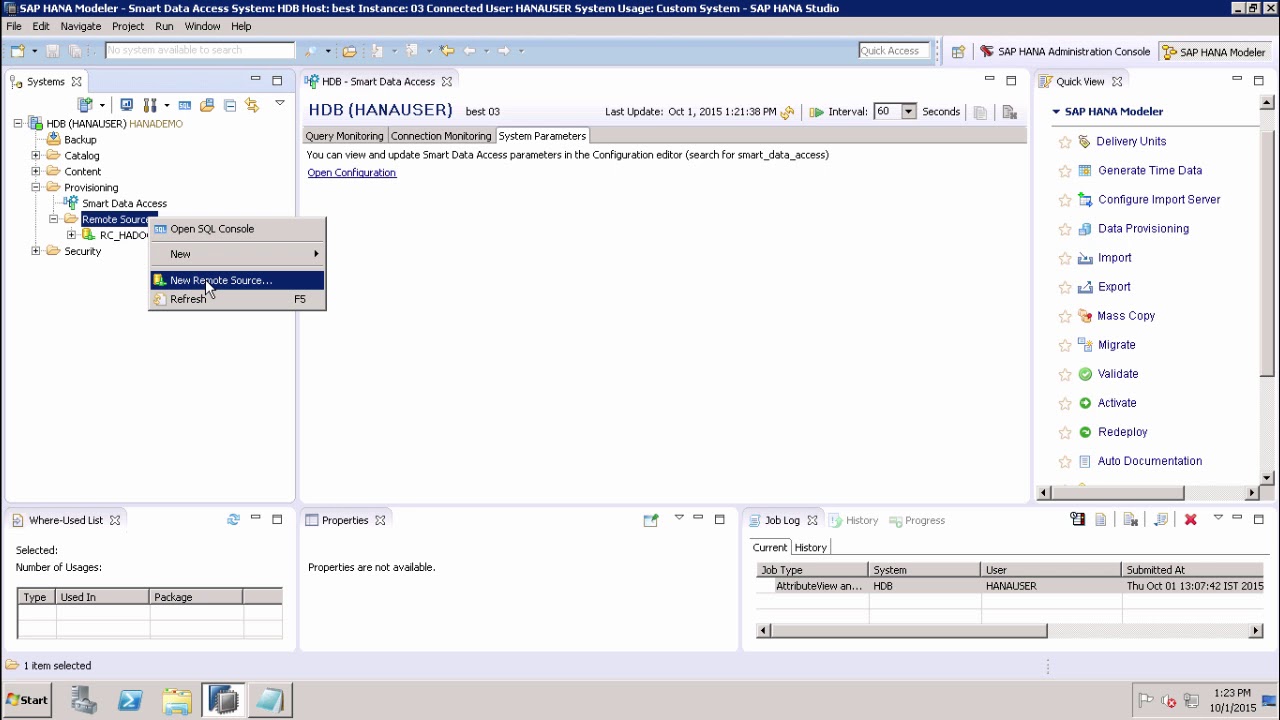Open the Progress view tab
The height and width of the screenshot is (720, 1280).
click(x=917, y=520)
